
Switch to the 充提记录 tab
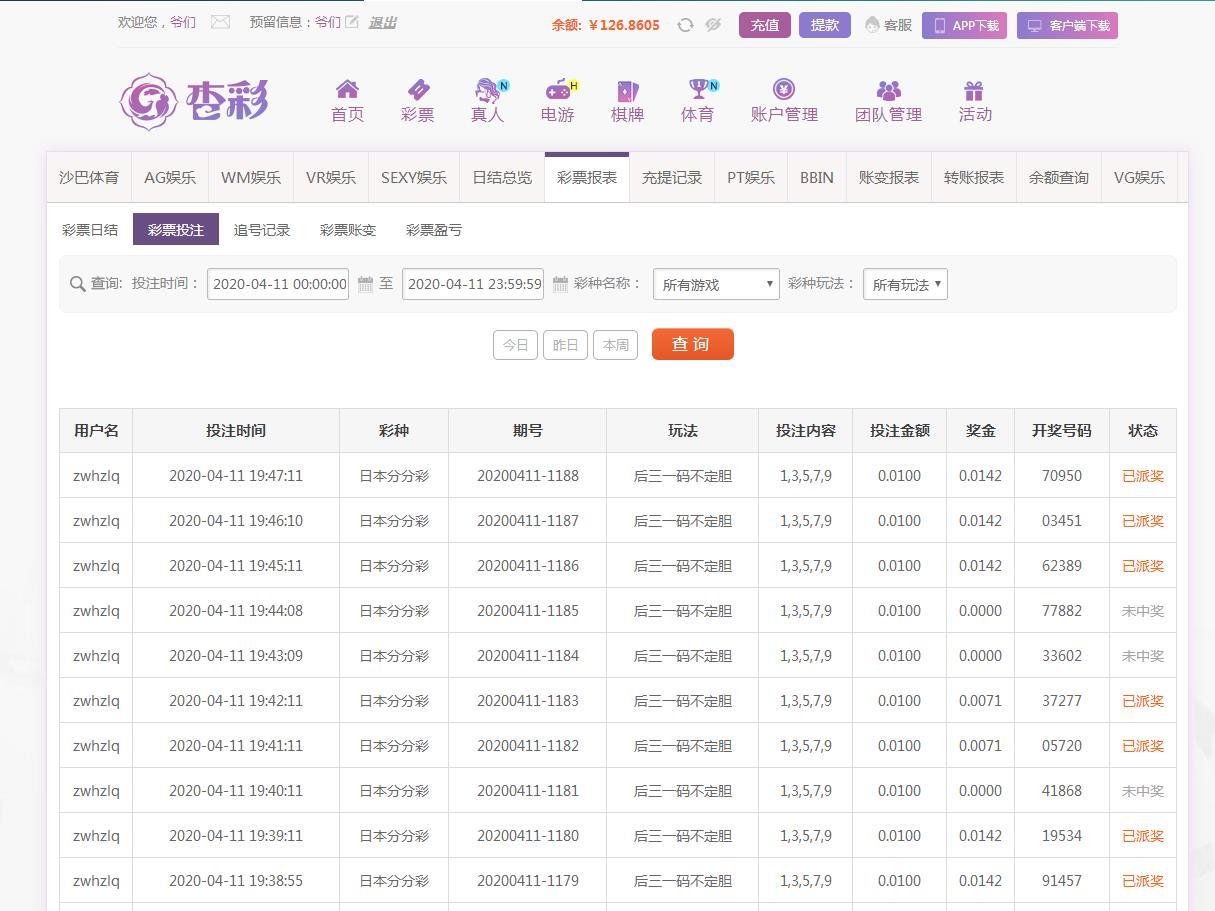click(x=671, y=178)
